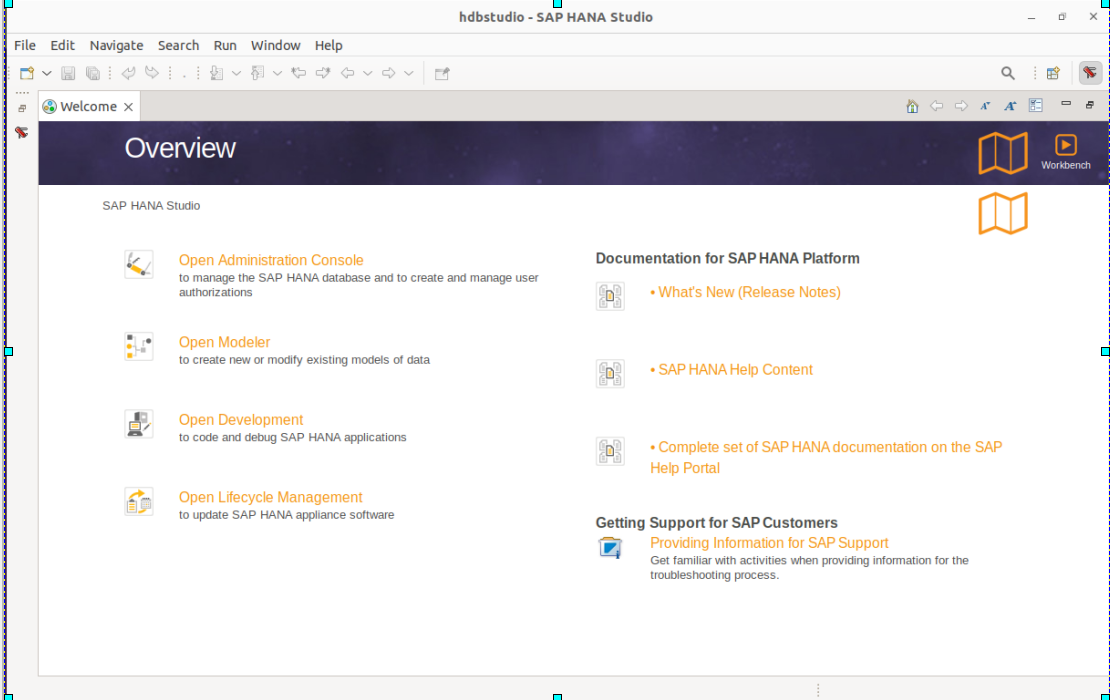Open SAP HANA Help Content link

click(x=735, y=370)
